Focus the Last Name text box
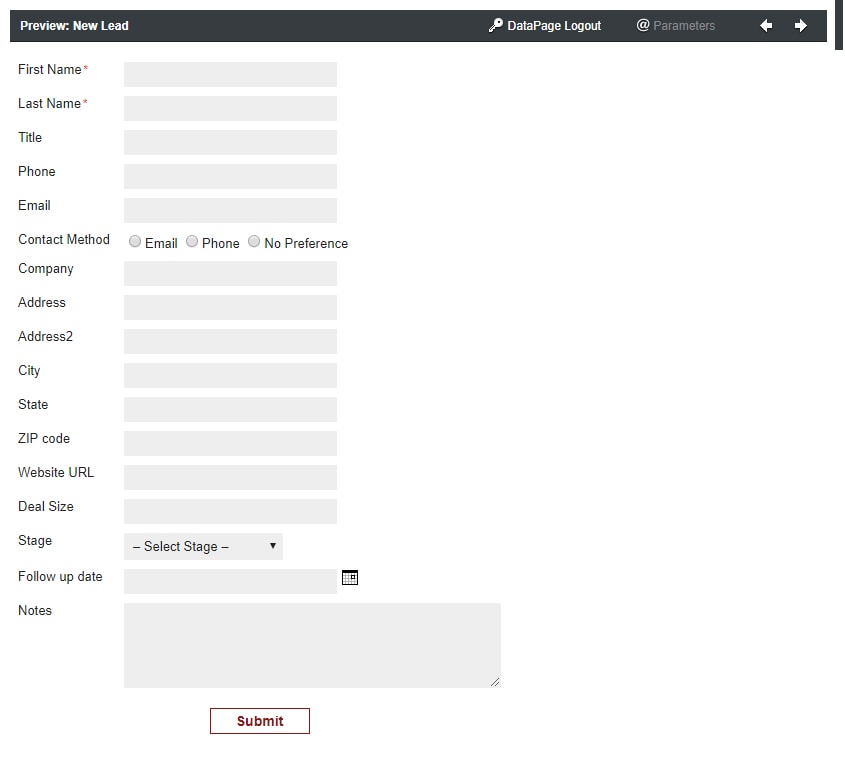Image resolution: width=845 pixels, height=775 pixels. [x=230, y=109]
